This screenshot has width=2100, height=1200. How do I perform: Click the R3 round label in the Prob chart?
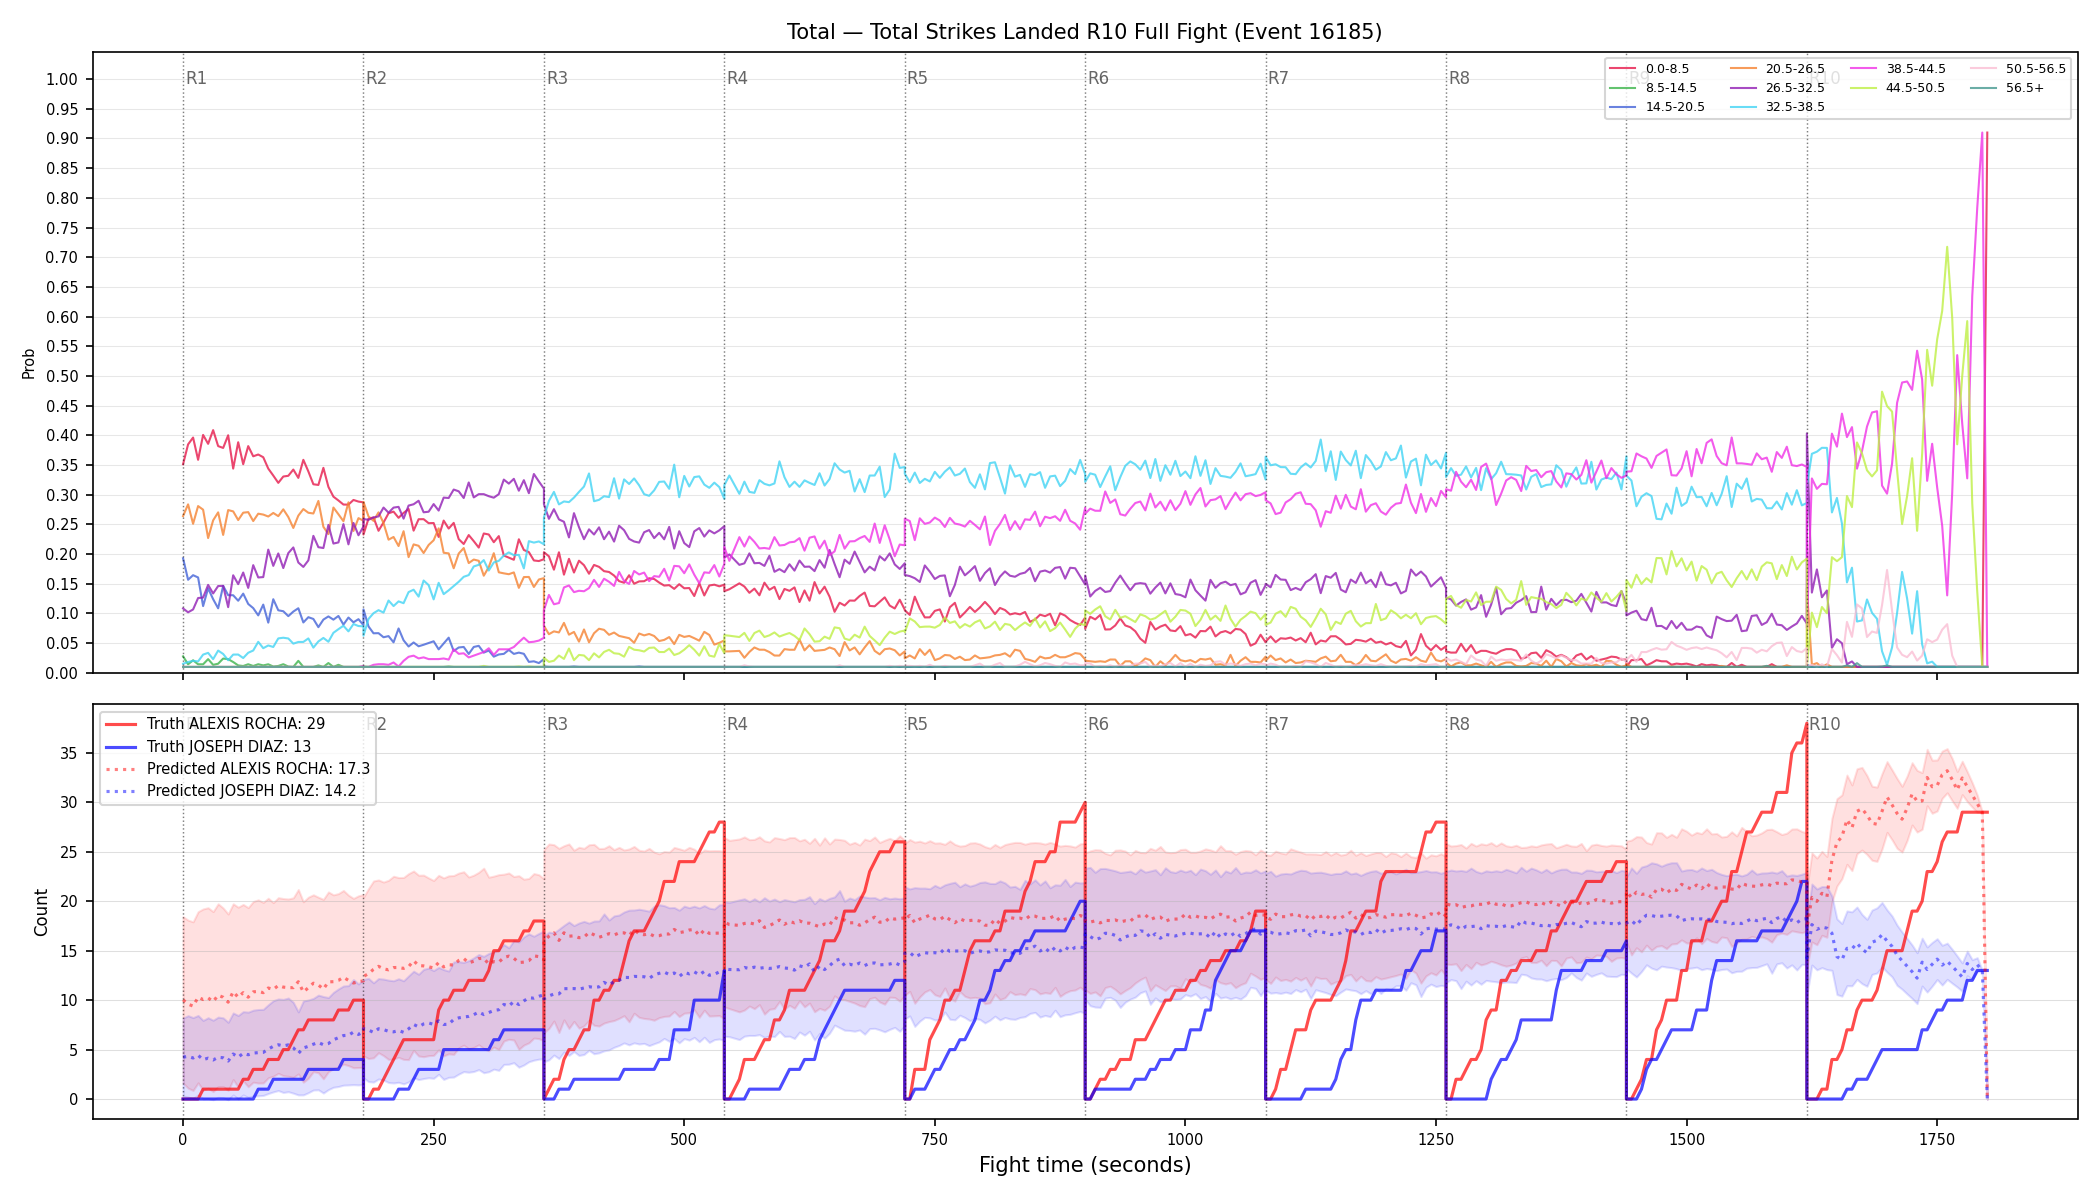click(x=557, y=78)
